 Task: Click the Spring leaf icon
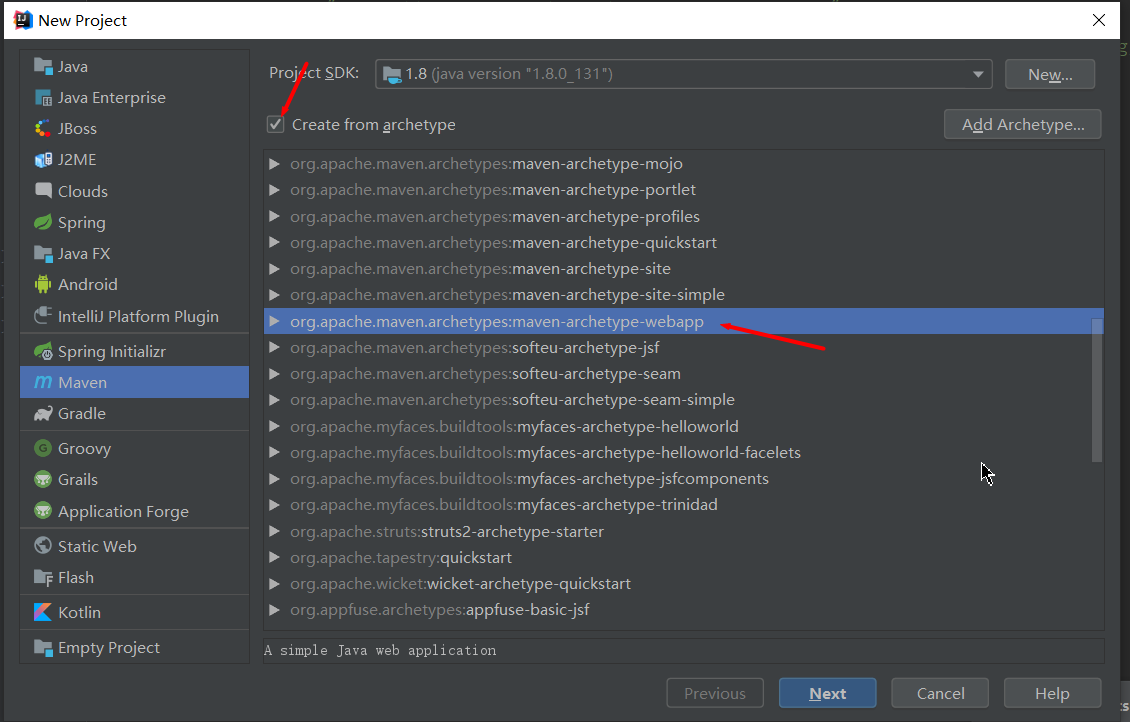click(43, 222)
